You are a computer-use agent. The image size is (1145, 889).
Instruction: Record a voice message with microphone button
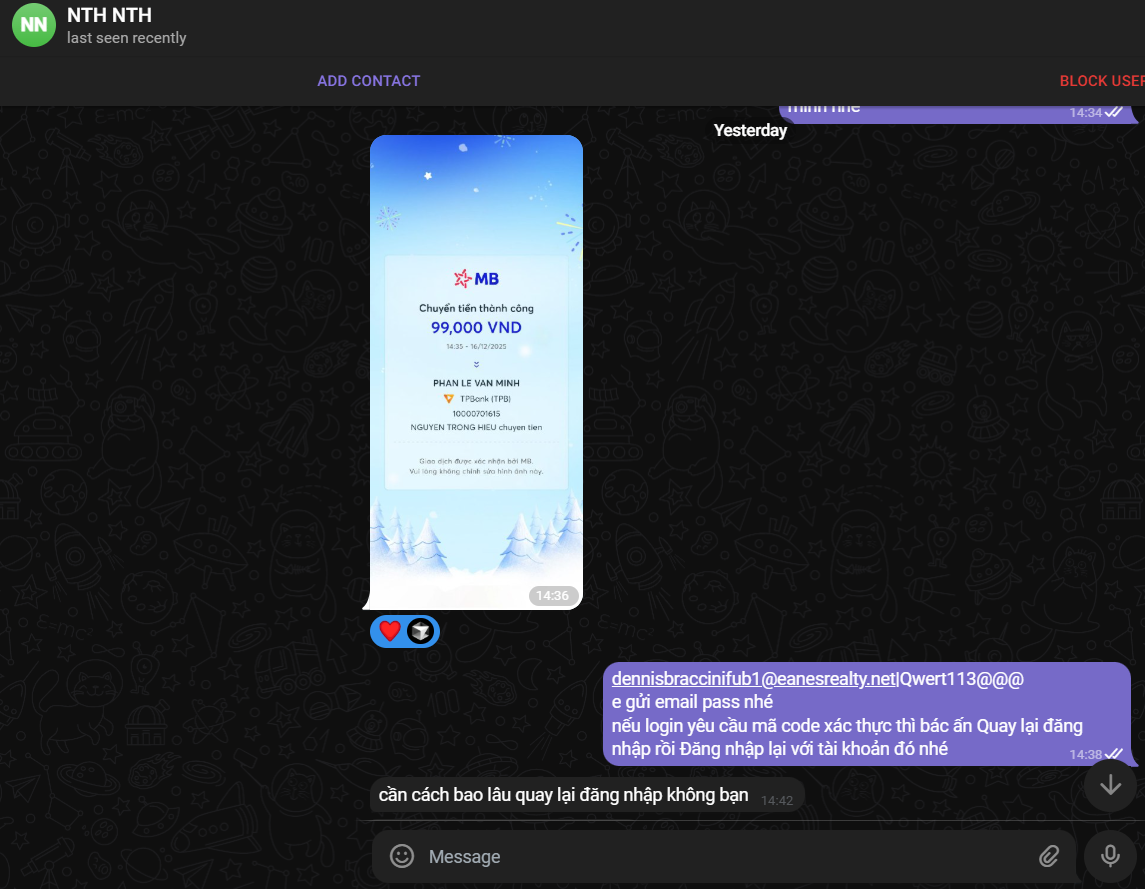tap(1110, 855)
